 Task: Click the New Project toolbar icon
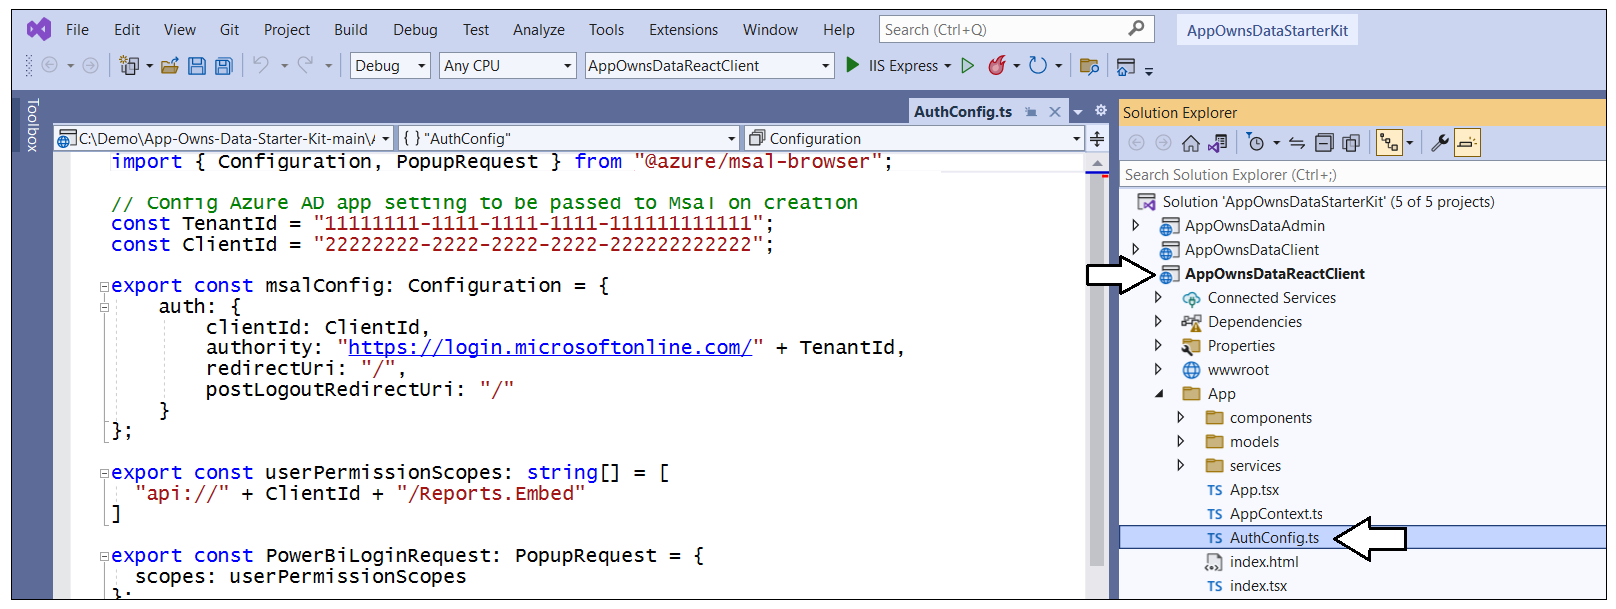[129, 66]
